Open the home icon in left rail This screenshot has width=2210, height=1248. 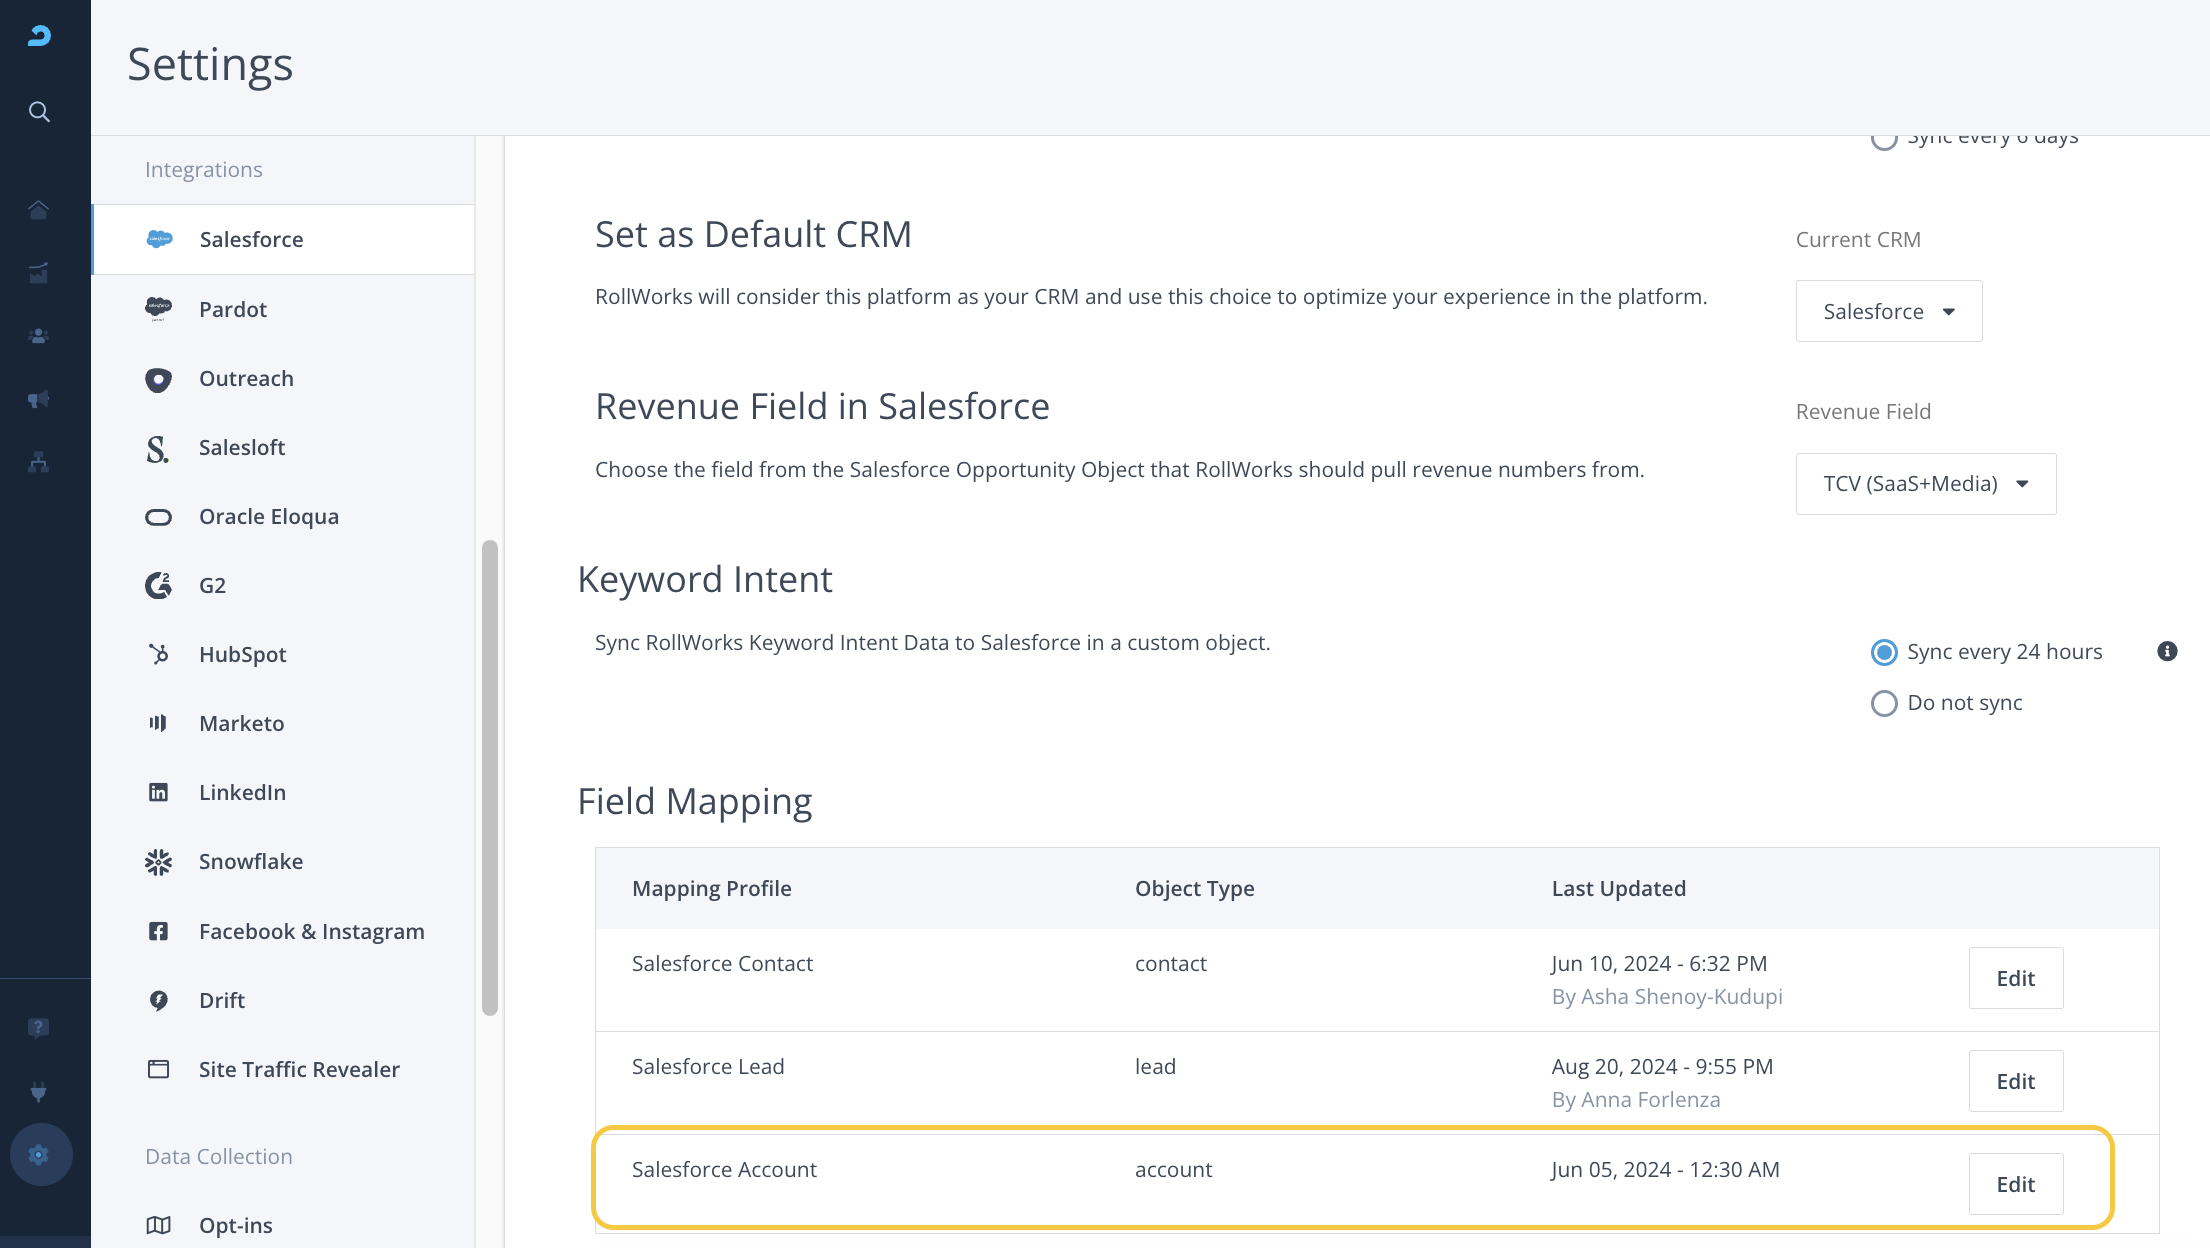(x=39, y=210)
